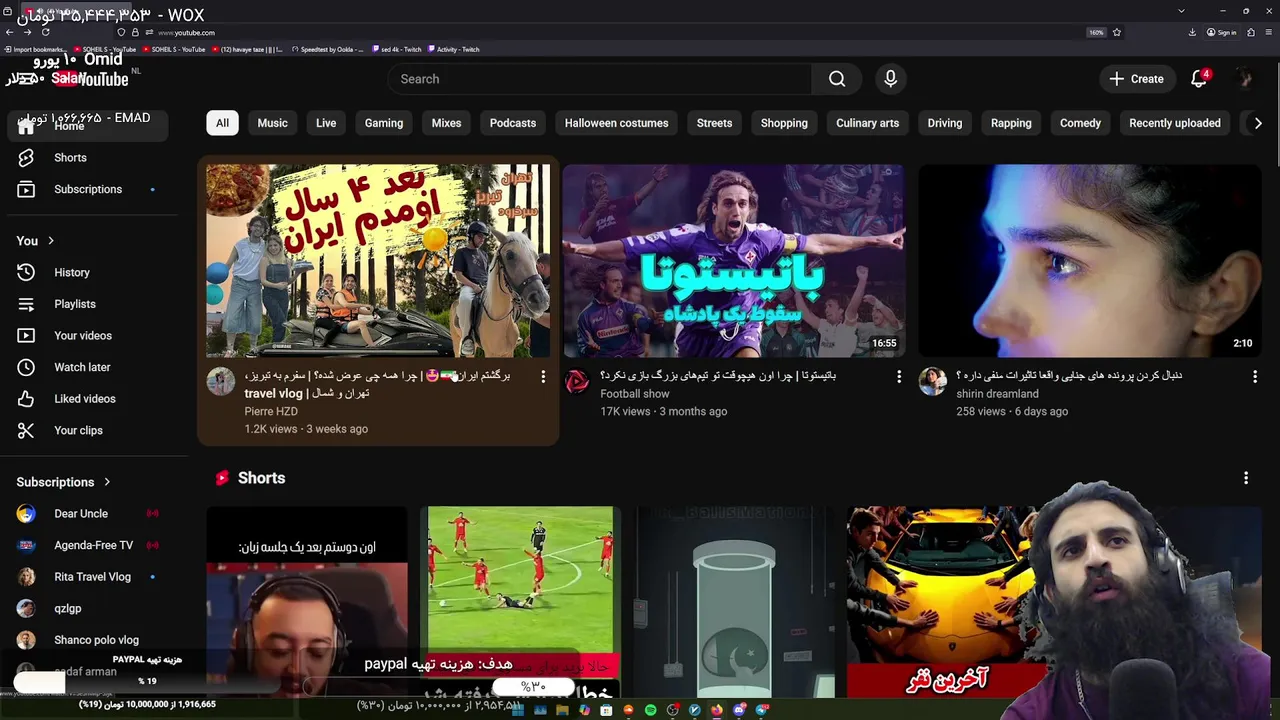Select the Podcasts filter chip
Image resolution: width=1280 pixels, height=720 pixels.
513,123
